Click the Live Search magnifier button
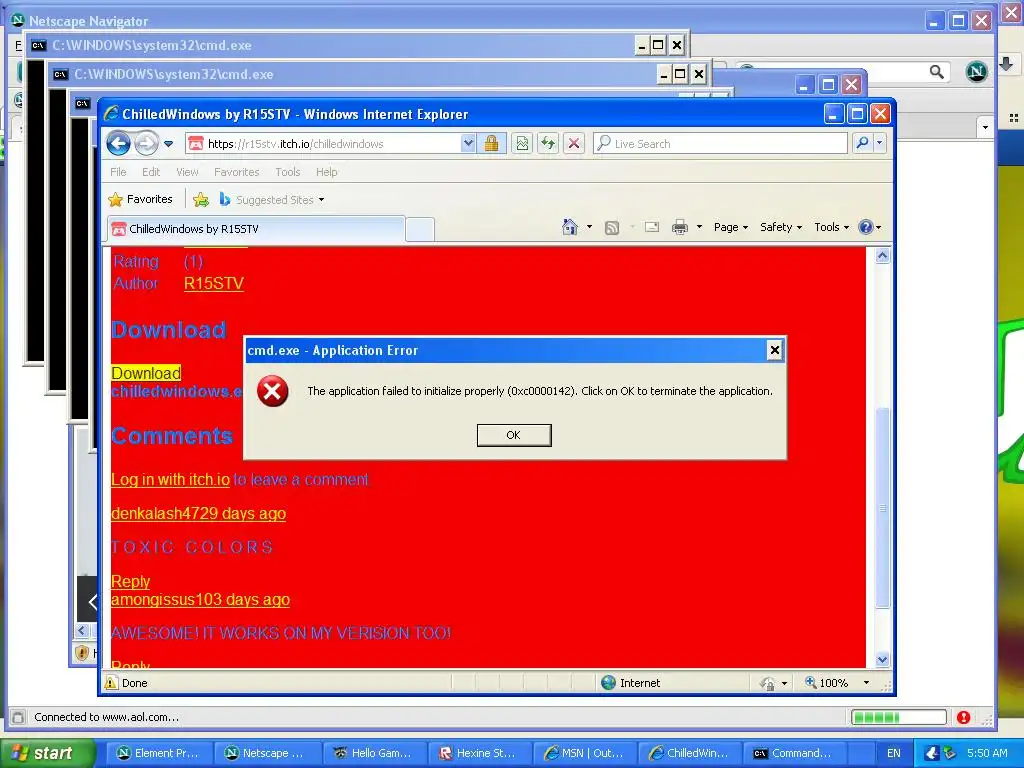The height and width of the screenshot is (768, 1024). [862, 143]
